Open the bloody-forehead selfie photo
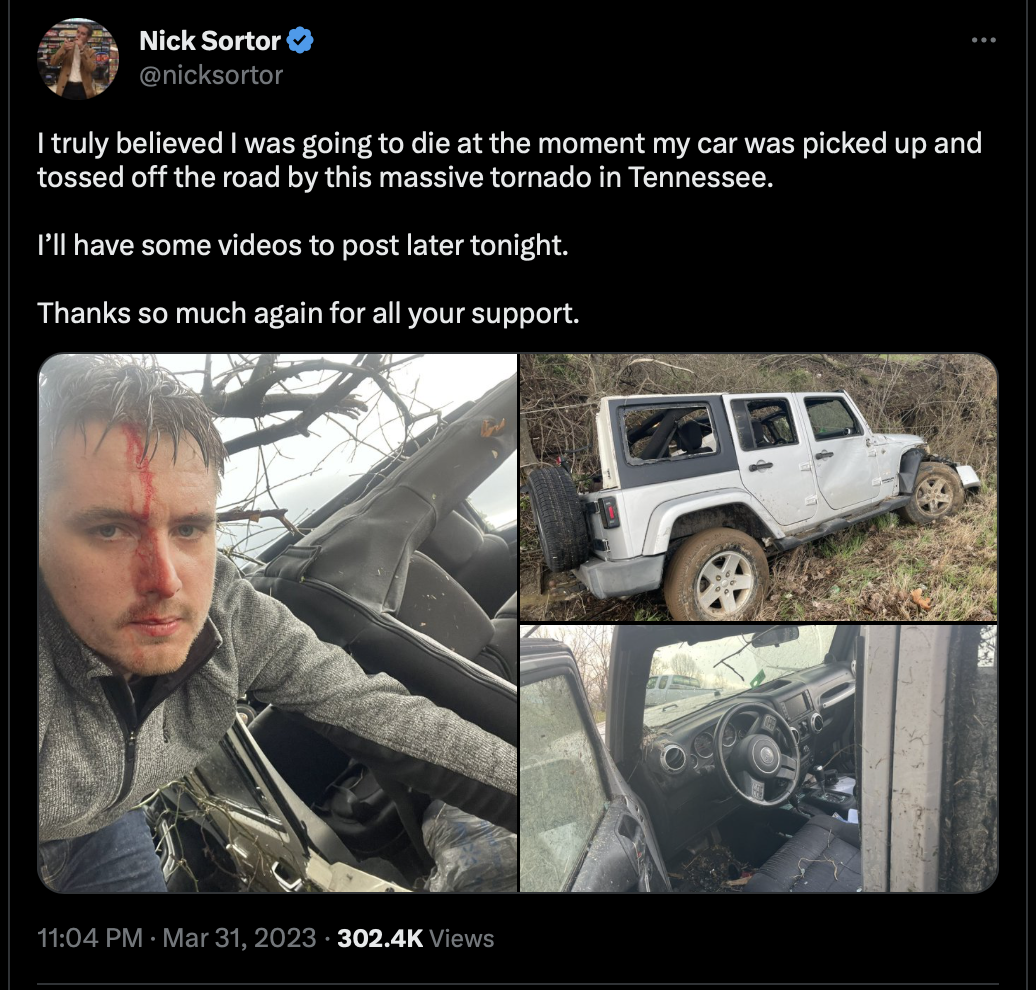 coord(278,623)
